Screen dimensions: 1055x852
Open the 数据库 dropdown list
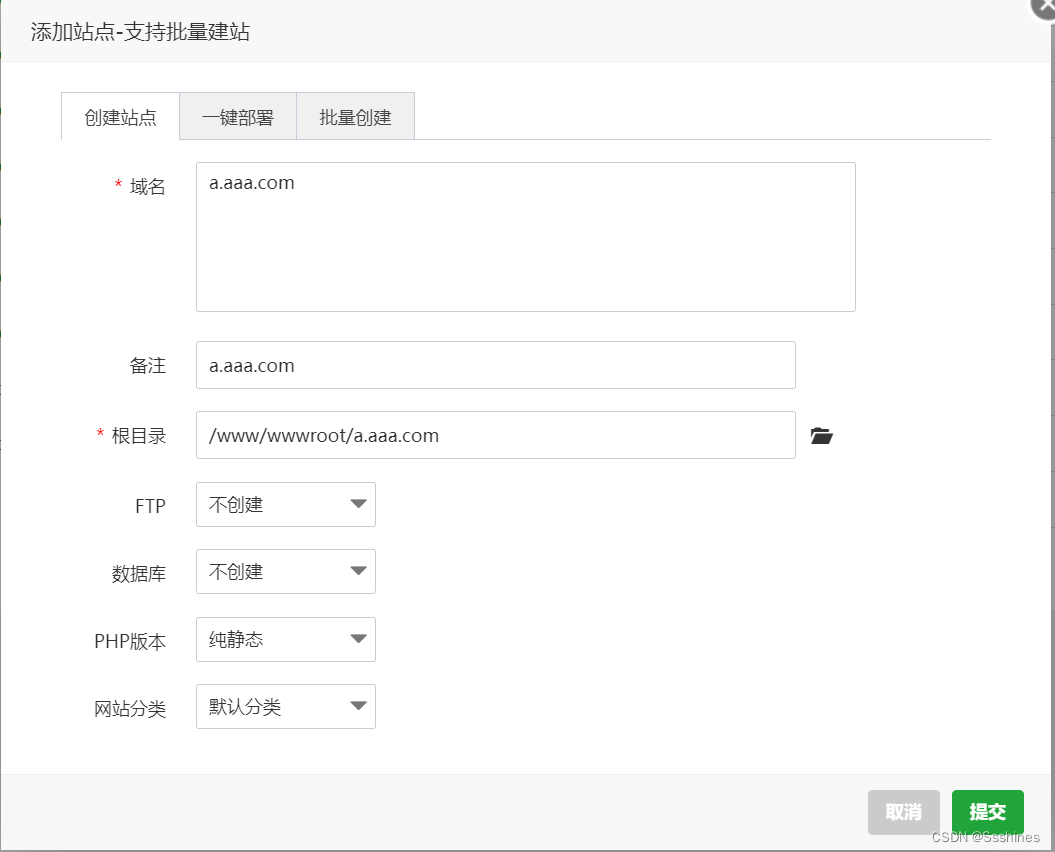[x=286, y=572]
